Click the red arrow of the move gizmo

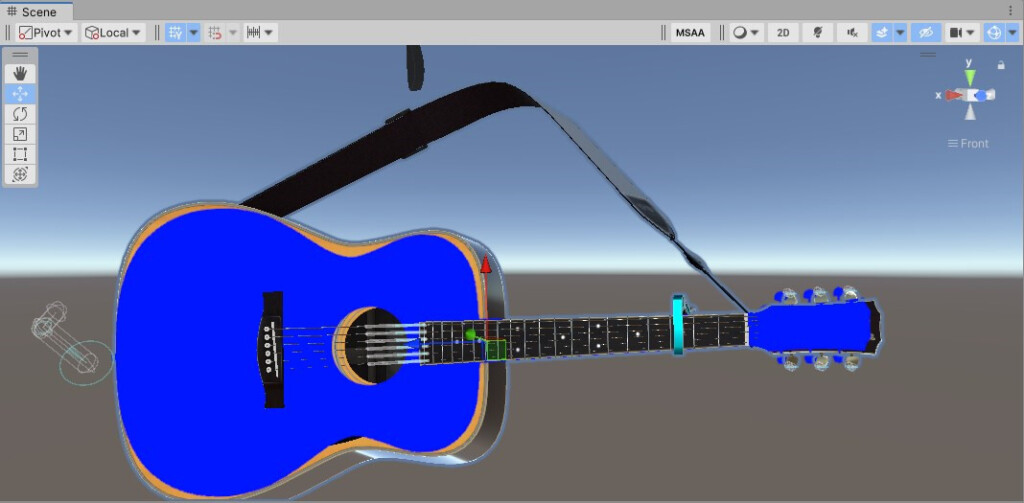(485, 265)
